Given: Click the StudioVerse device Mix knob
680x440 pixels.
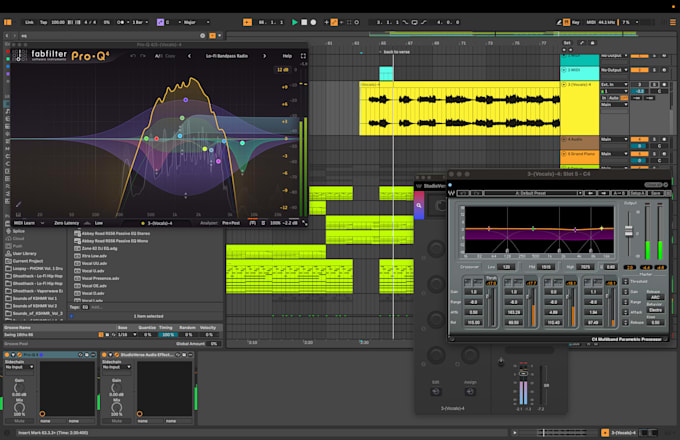Looking at the screenshot, I should pyautogui.click(x=116, y=408).
